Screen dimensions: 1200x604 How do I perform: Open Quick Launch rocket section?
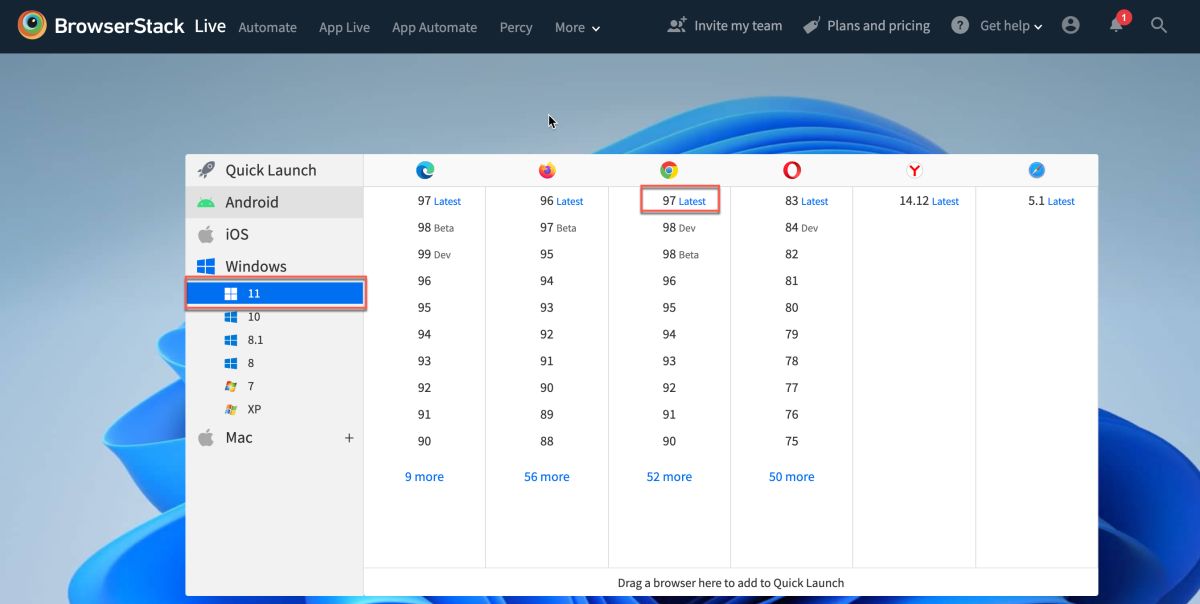pos(274,170)
